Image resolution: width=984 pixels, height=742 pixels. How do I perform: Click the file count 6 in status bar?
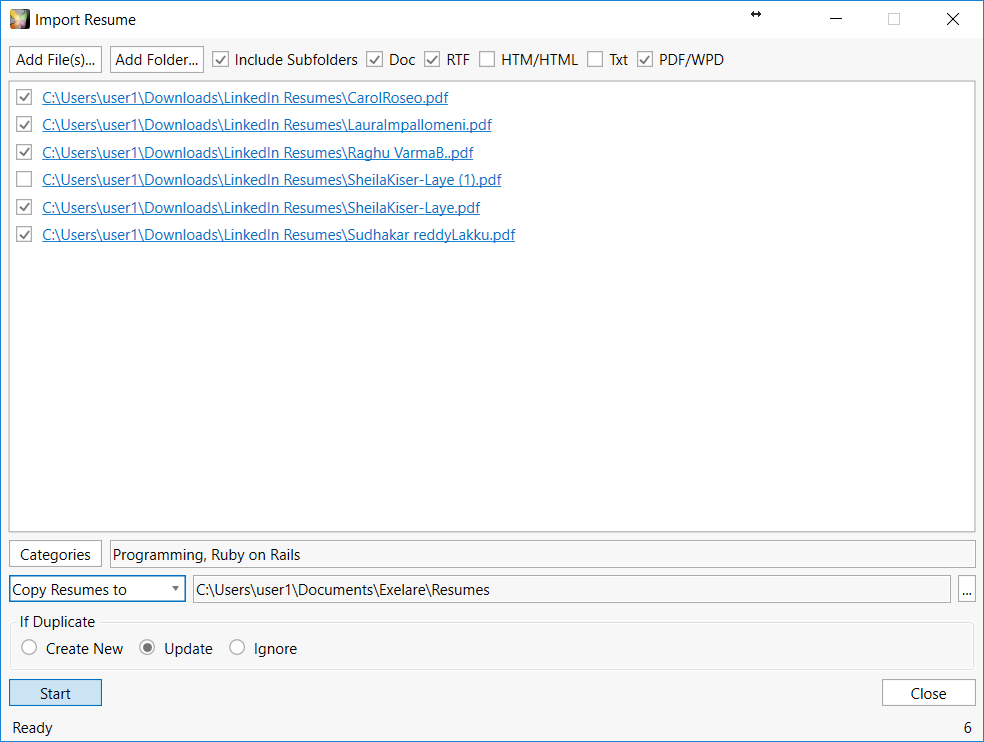pos(968,728)
